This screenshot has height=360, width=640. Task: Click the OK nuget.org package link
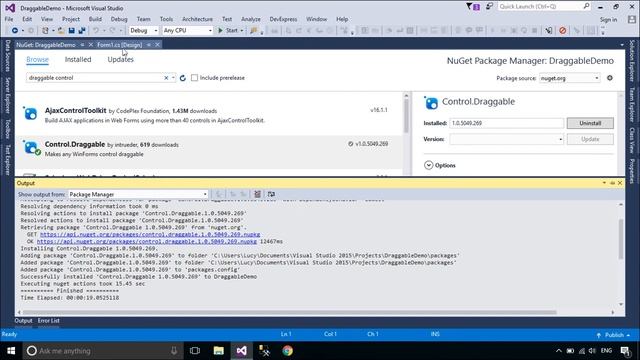pos(147,241)
